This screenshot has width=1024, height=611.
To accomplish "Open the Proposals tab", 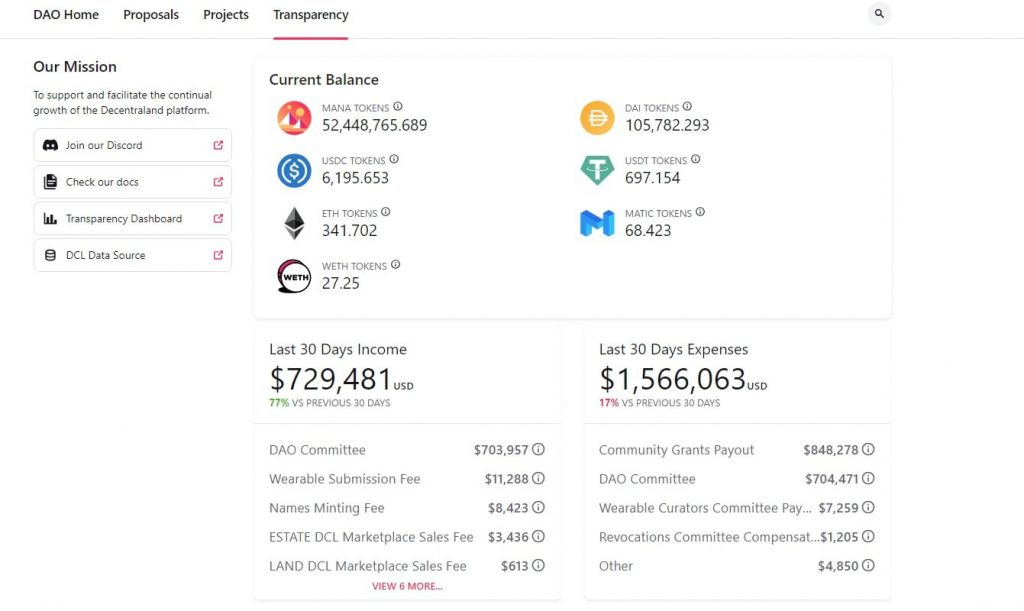I will pyautogui.click(x=151, y=14).
